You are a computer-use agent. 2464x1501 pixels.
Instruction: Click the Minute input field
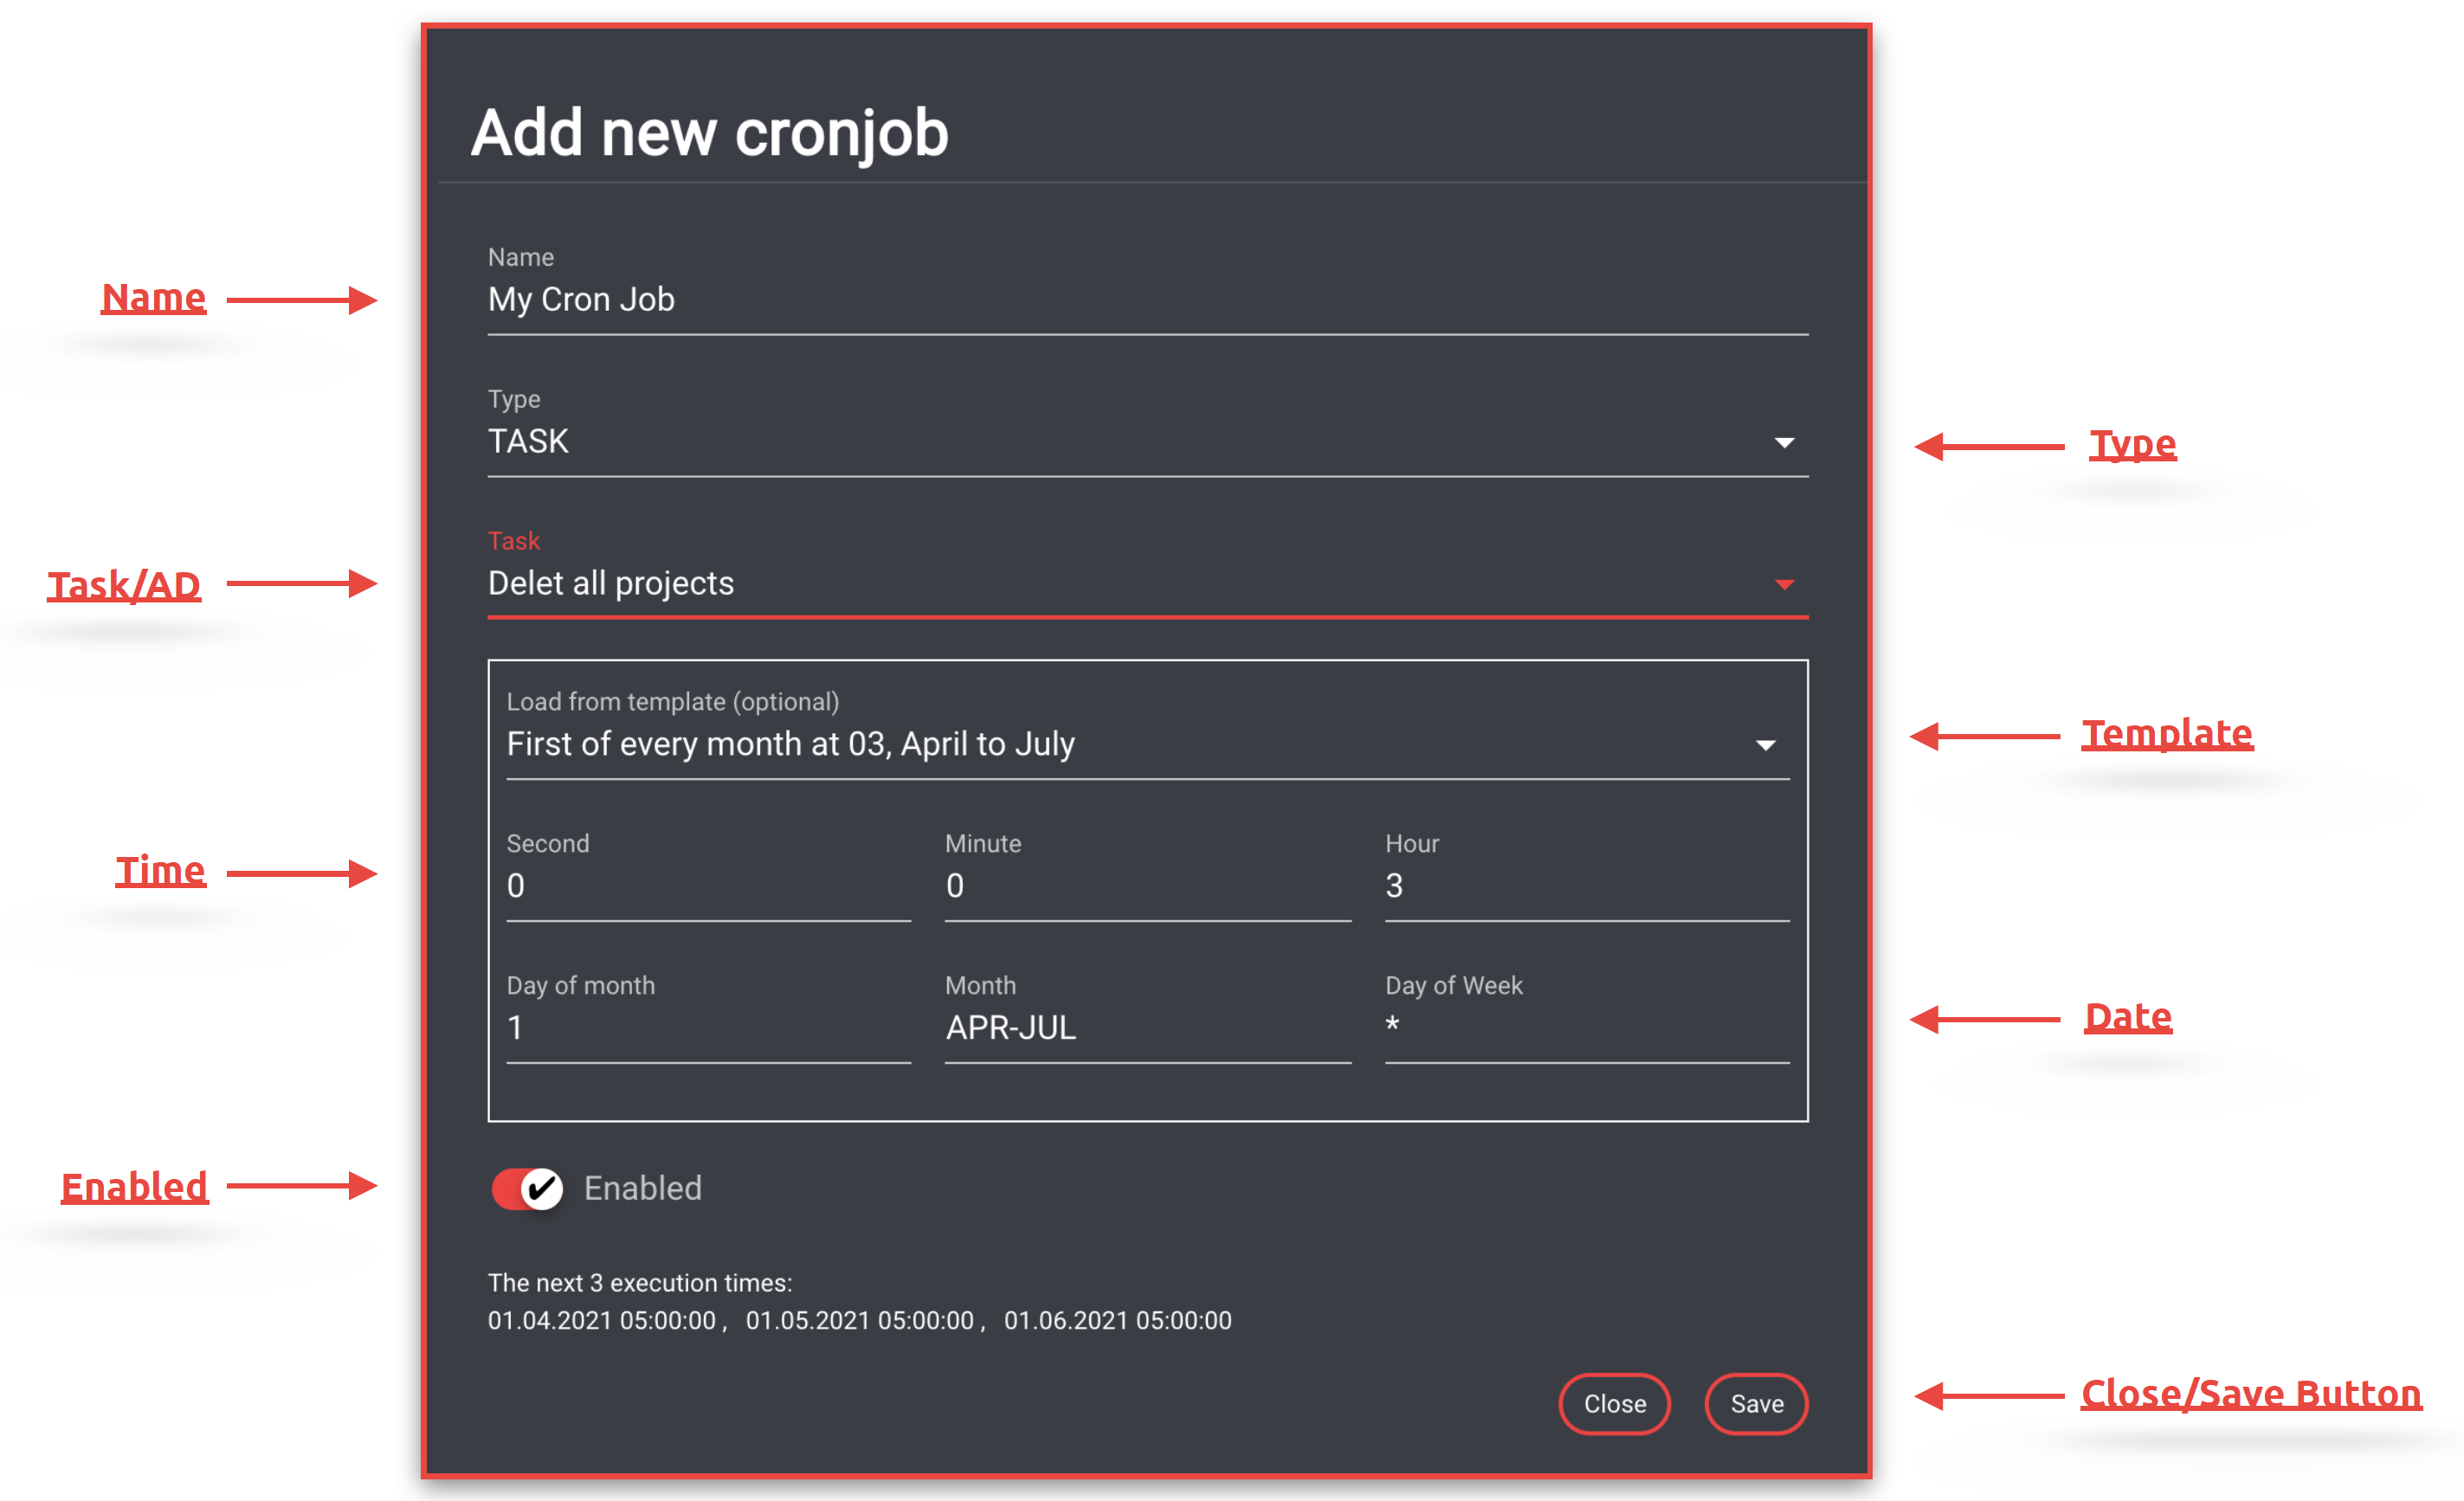(x=1146, y=886)
